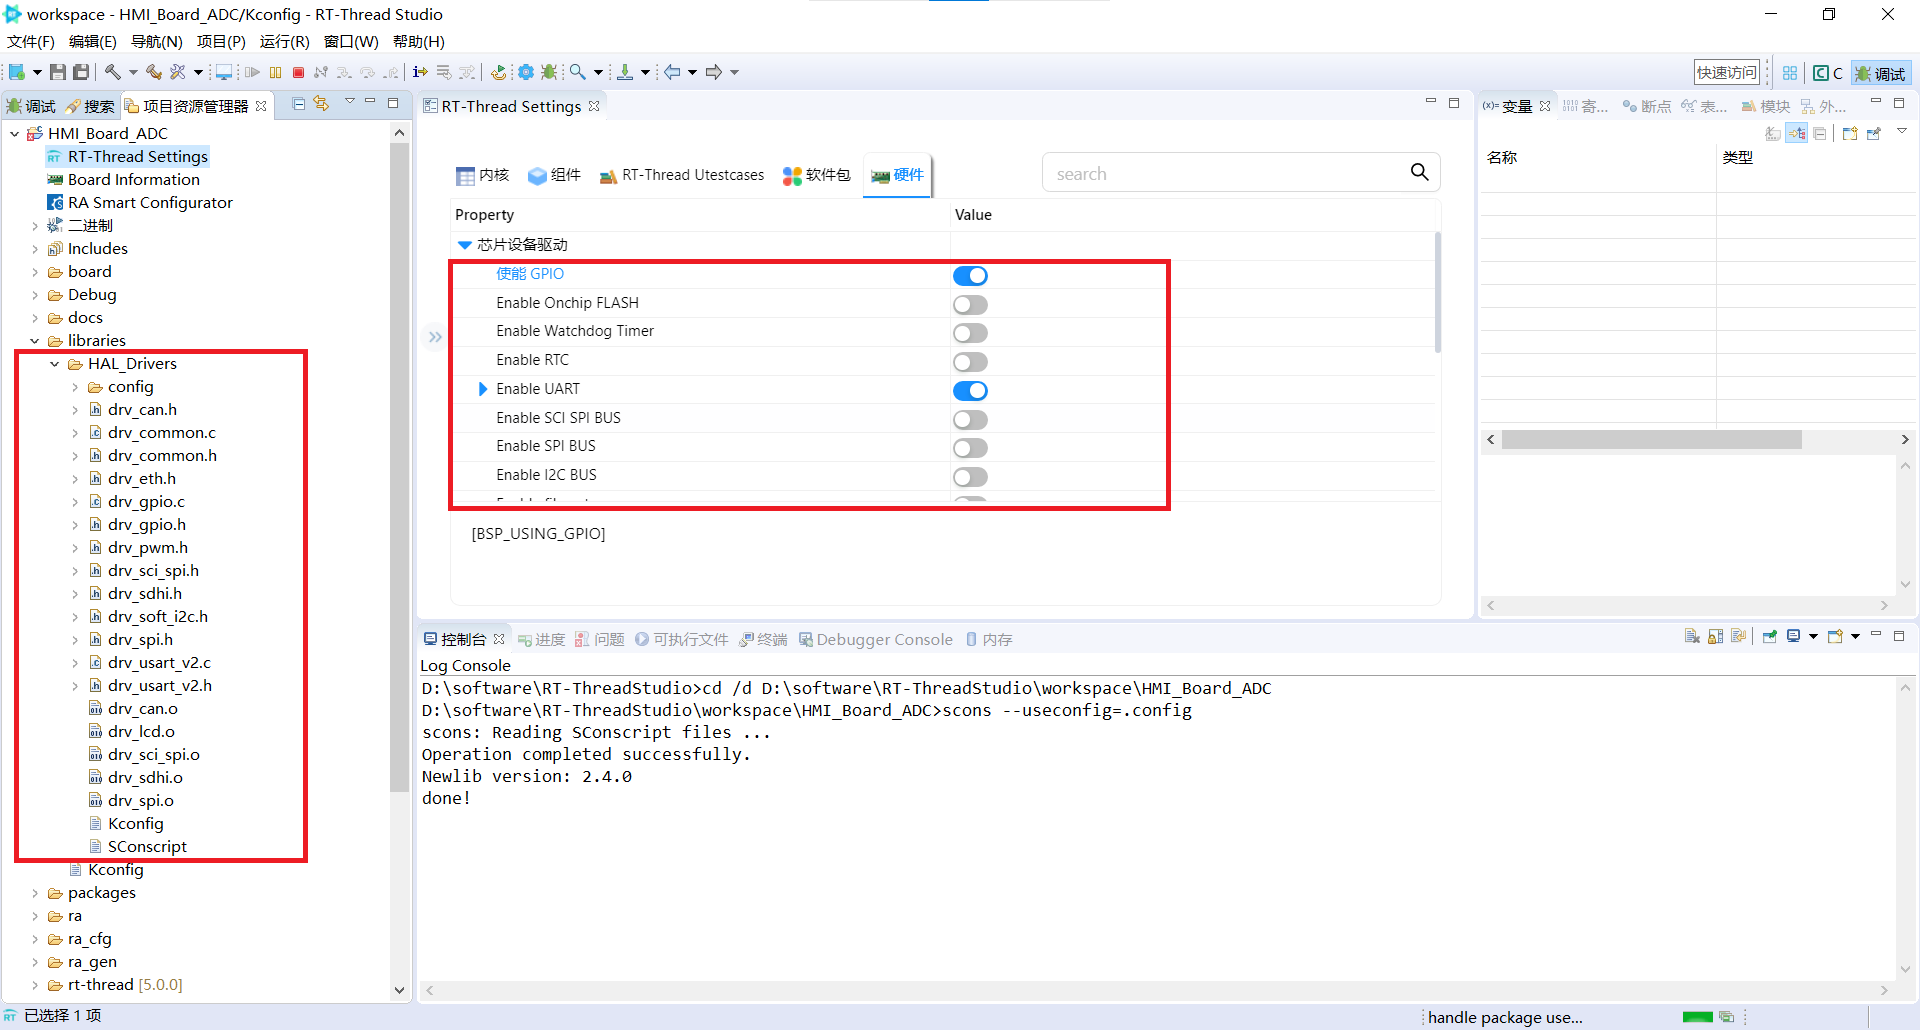Screen dimensions: 1920x1030
Task: Toggle Enable I2C BUS switch
Action: click(x=970, y=477)
